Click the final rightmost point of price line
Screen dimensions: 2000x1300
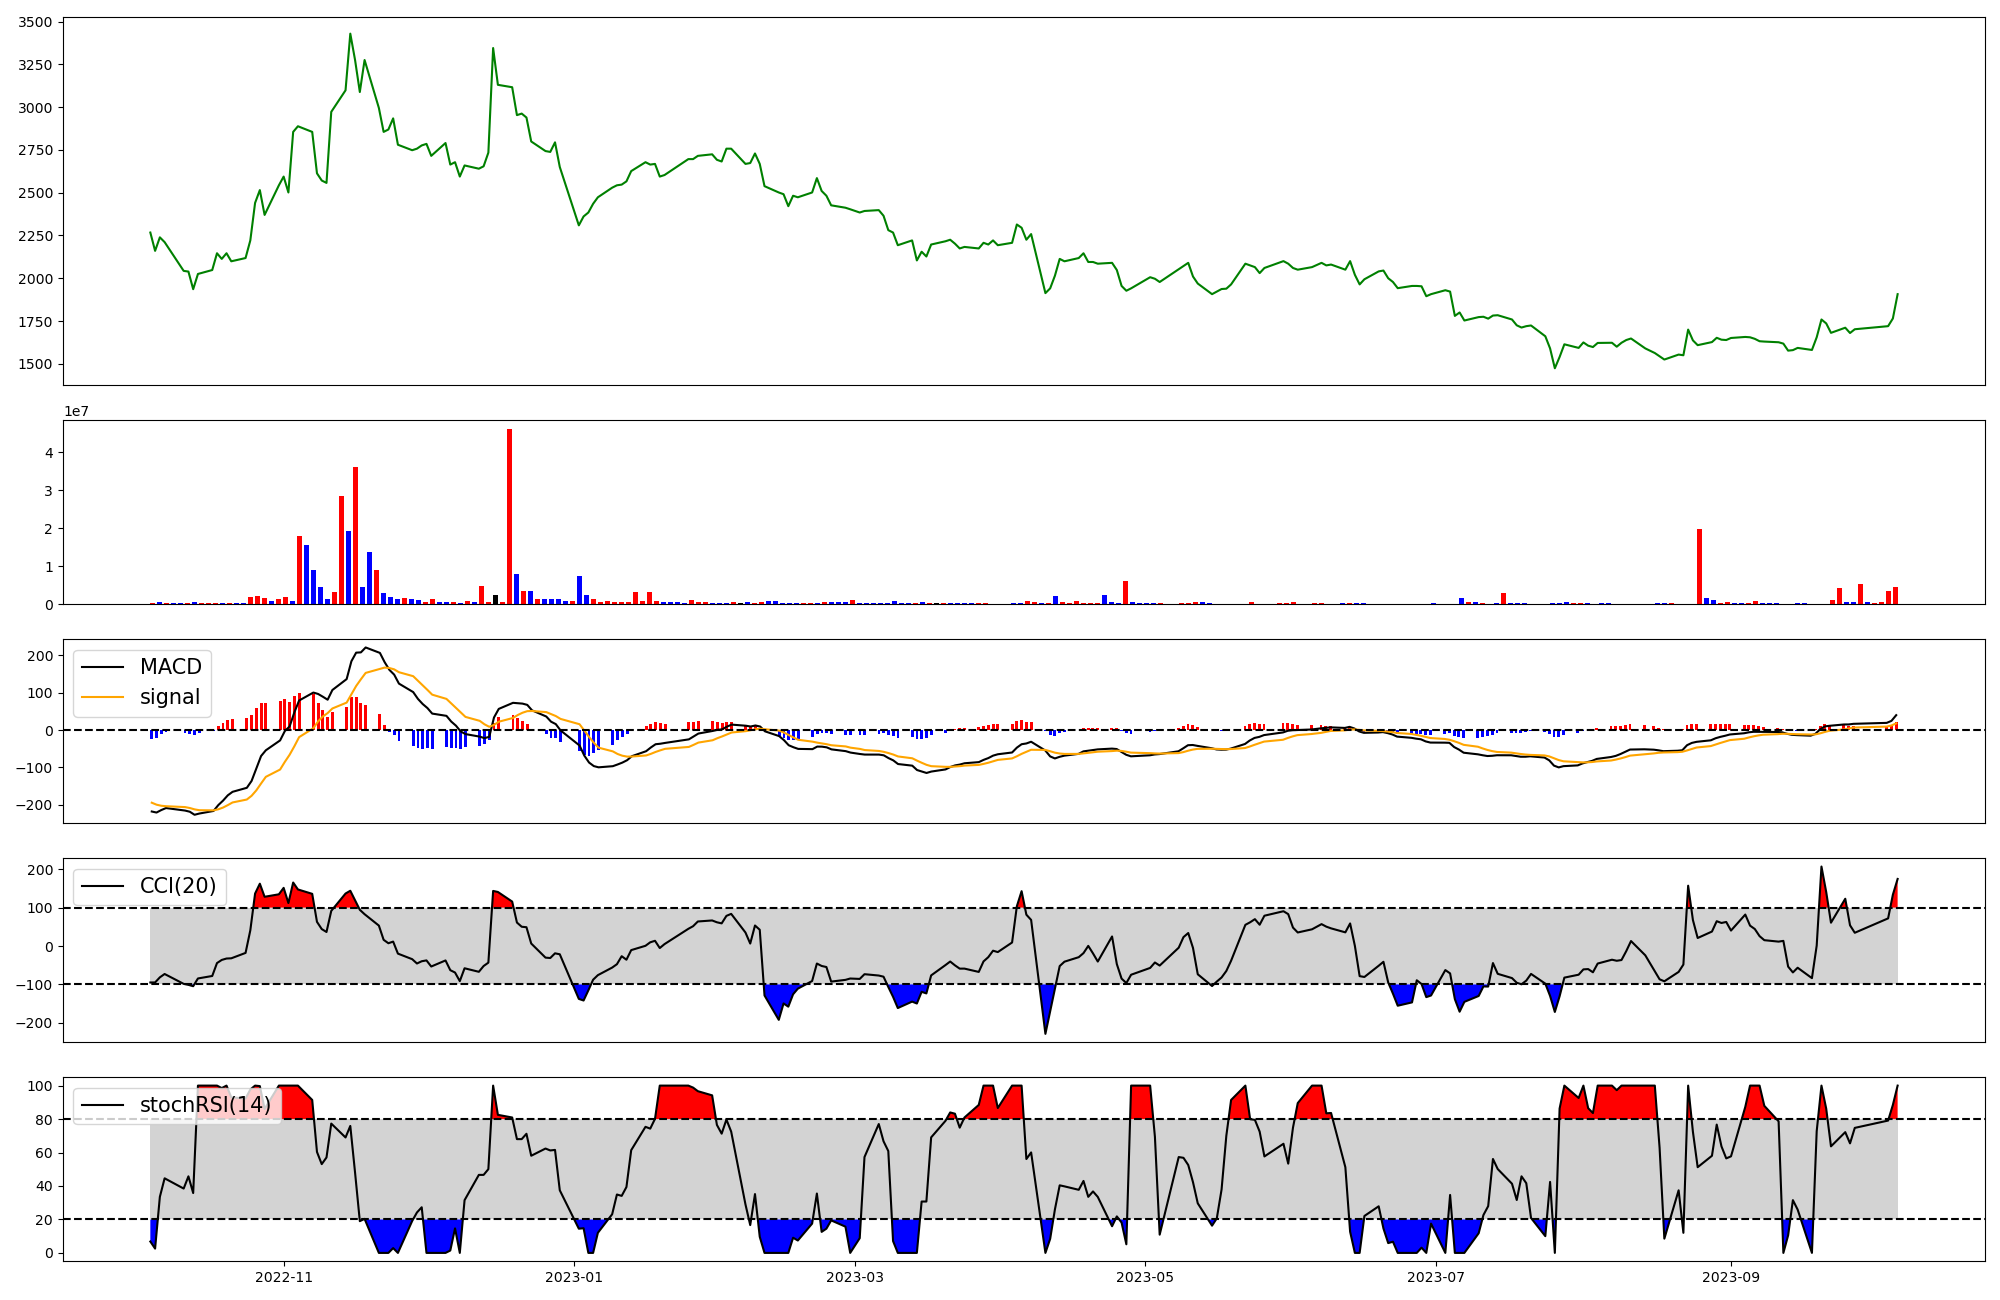pos(1897,294)
